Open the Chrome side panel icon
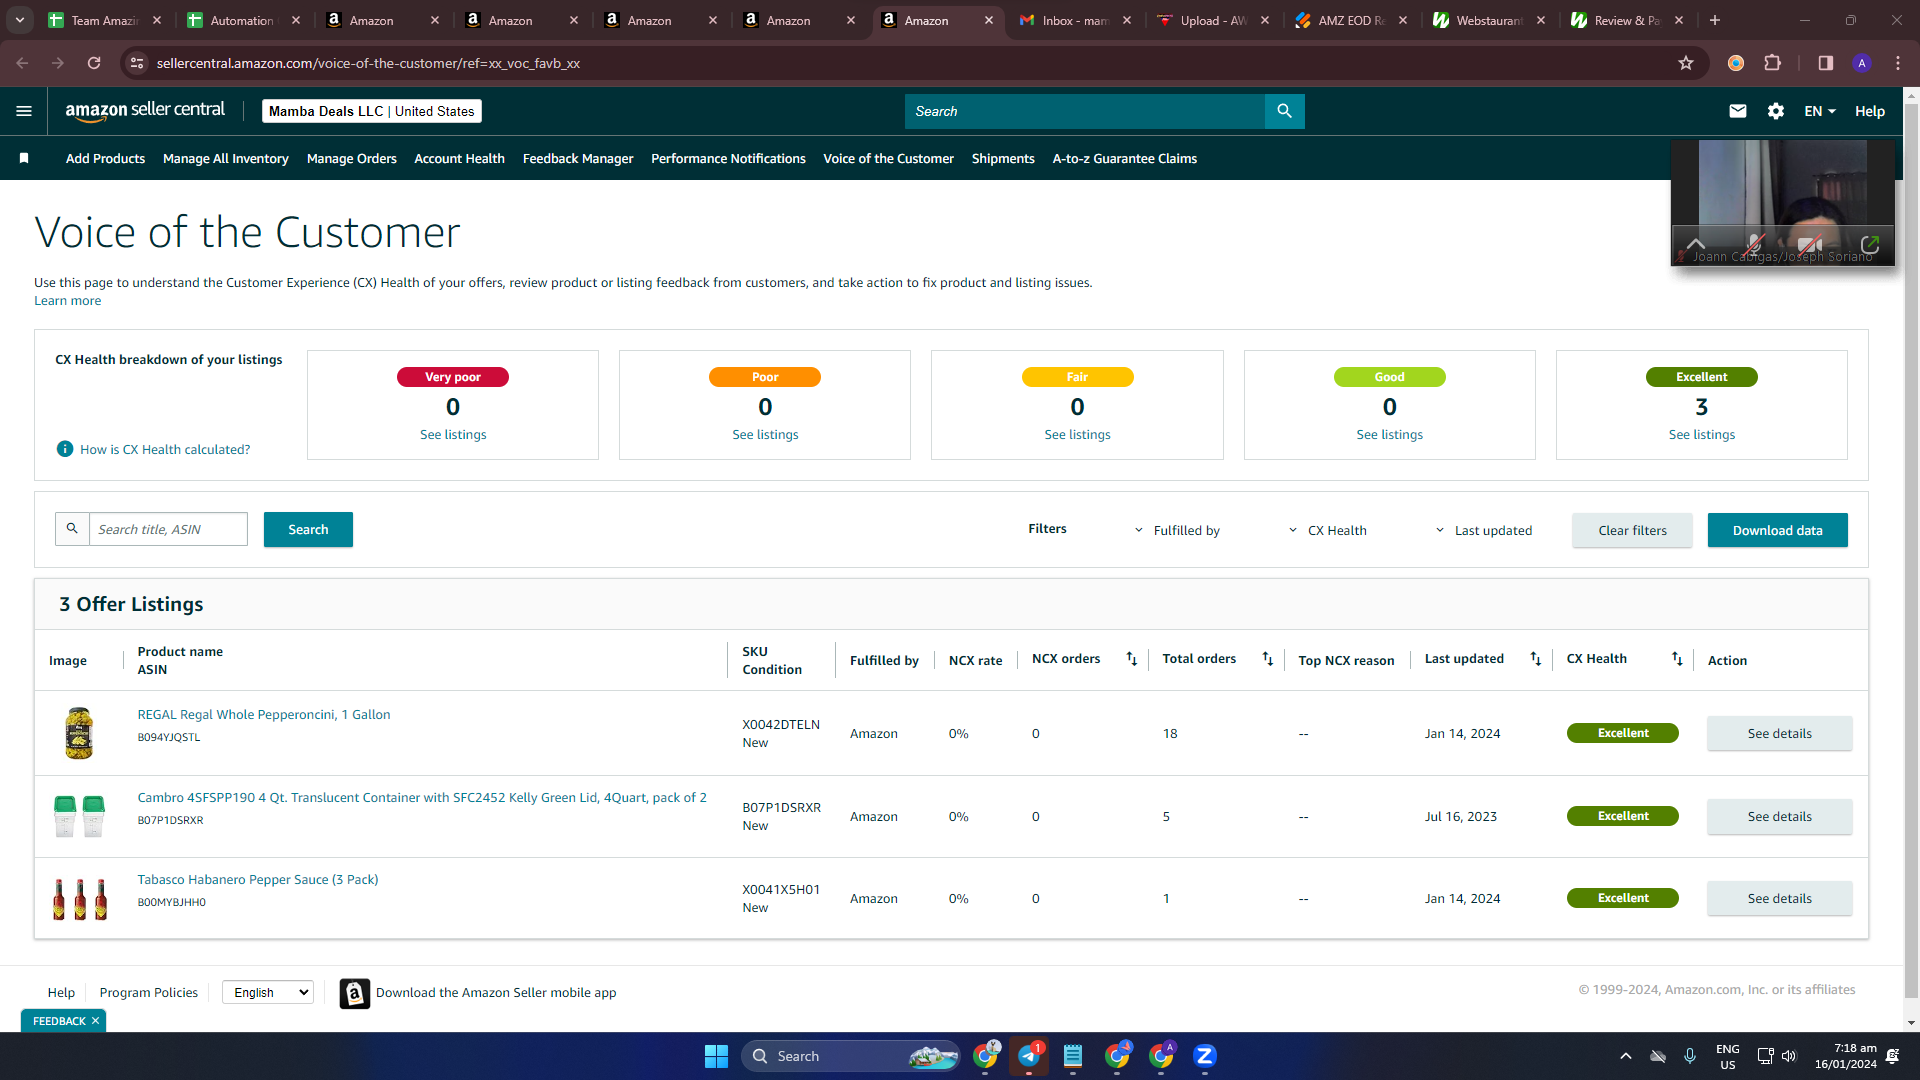This screenshot has width=1920, height=1080. tap(1826, 63)
